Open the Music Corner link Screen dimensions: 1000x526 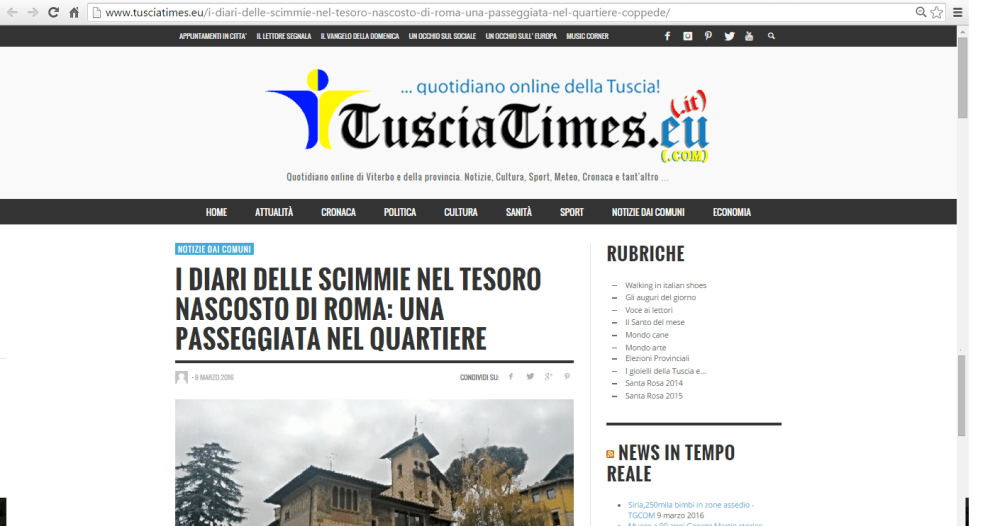point(587,36)
